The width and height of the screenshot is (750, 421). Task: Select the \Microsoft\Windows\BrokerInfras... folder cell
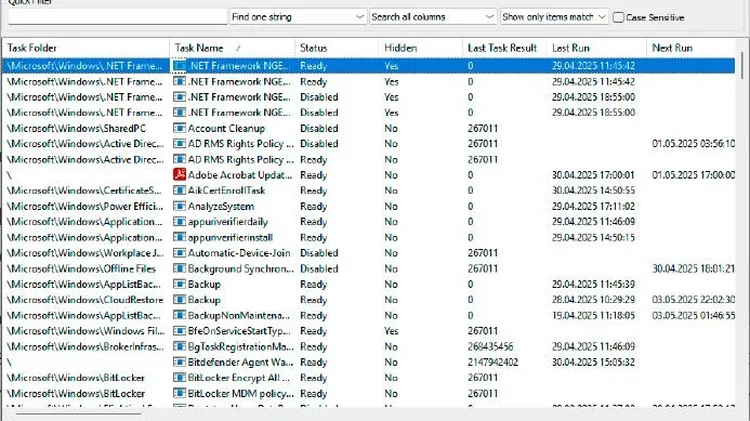(x=85, y=346)
